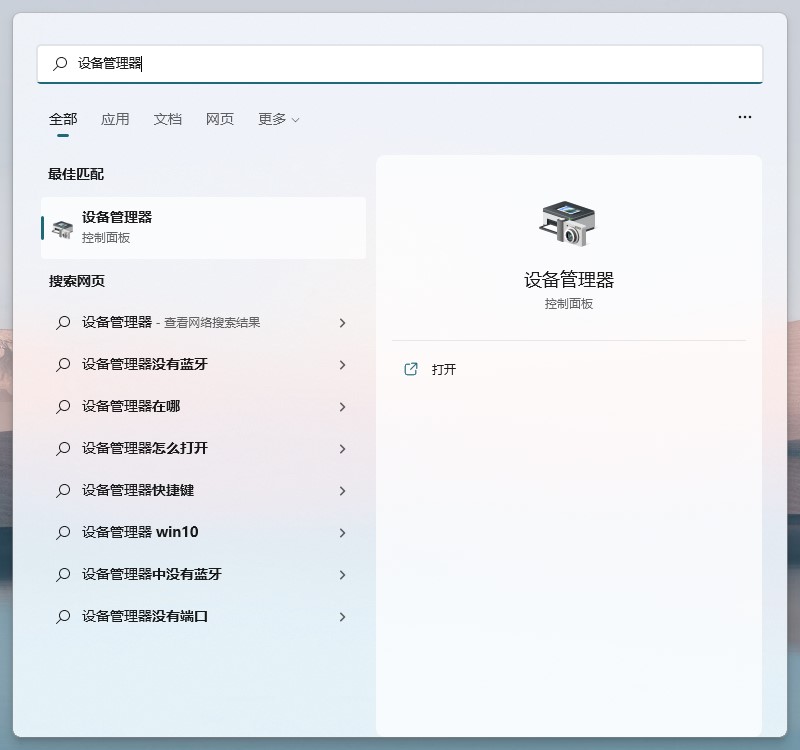800x750 pixels.
Task: Click the large Device Manager printer icon
Action: click(x=569, y=223)
